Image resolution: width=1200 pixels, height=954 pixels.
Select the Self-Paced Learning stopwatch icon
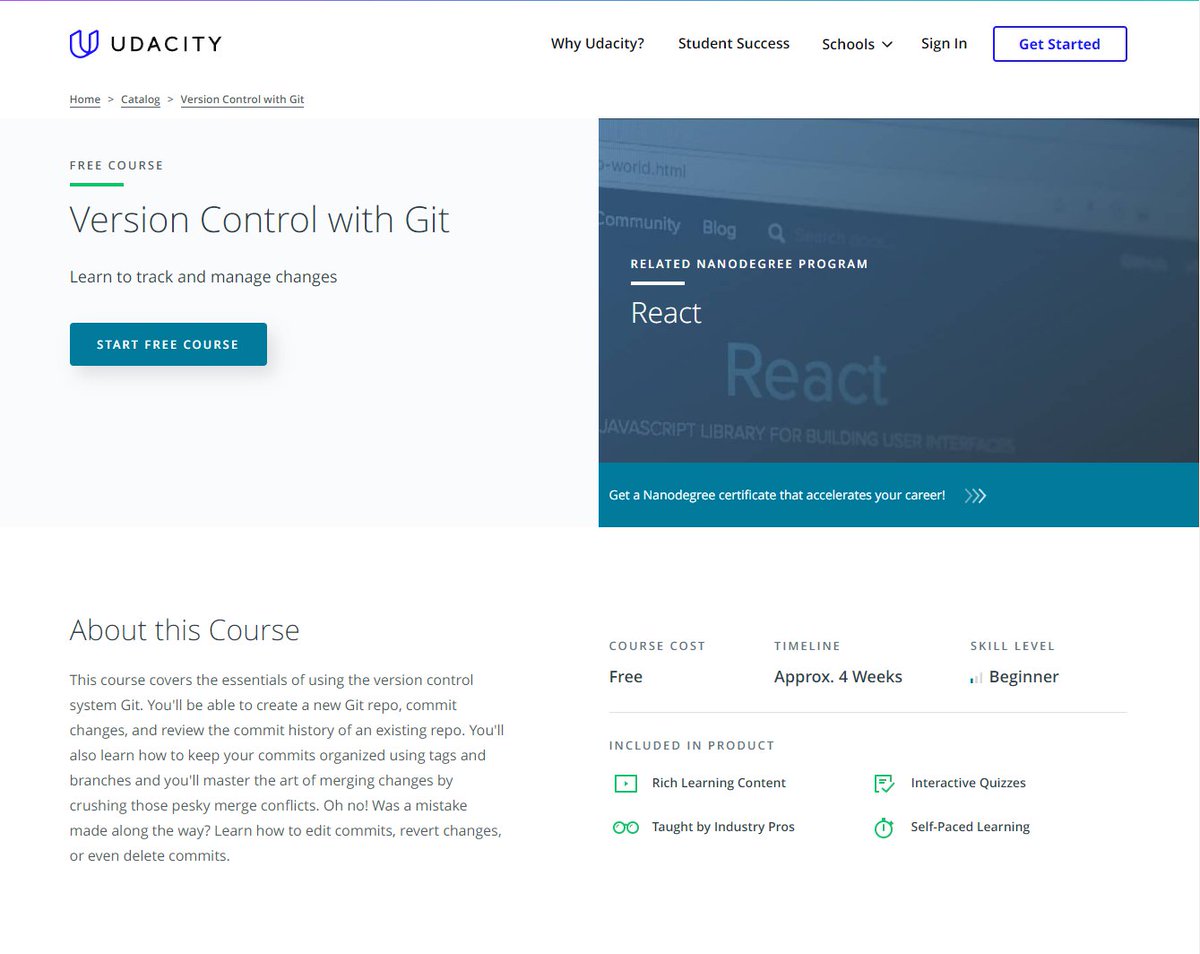(x=884, y=827)
